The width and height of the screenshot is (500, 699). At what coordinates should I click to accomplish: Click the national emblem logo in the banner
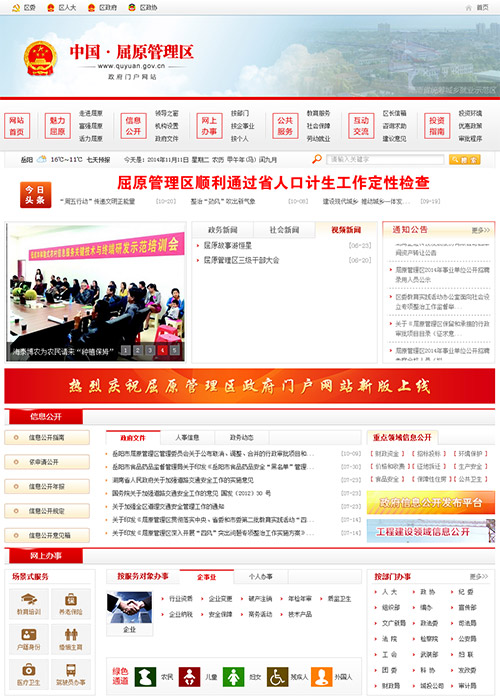pyautogui.click(x=41, y=58)
